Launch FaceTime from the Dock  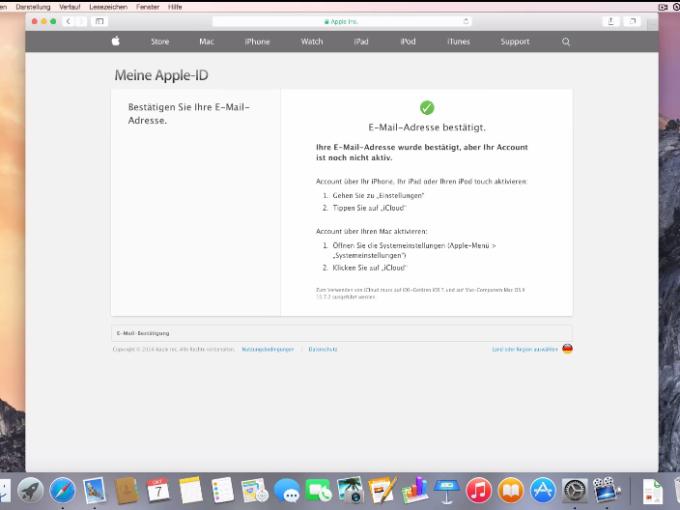coord(318,490)
